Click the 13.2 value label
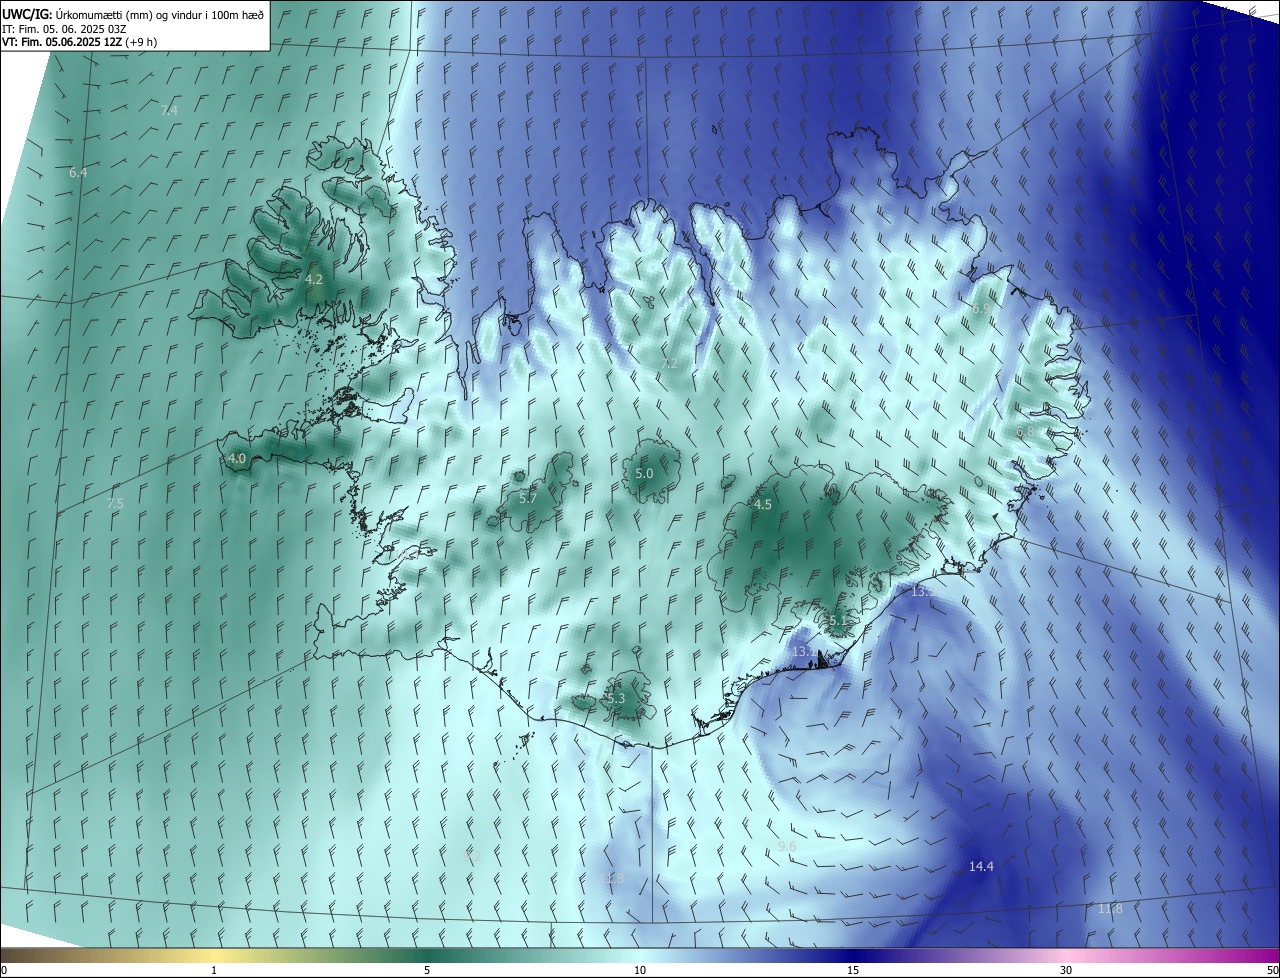1280x978 pixels. [924, 592]
